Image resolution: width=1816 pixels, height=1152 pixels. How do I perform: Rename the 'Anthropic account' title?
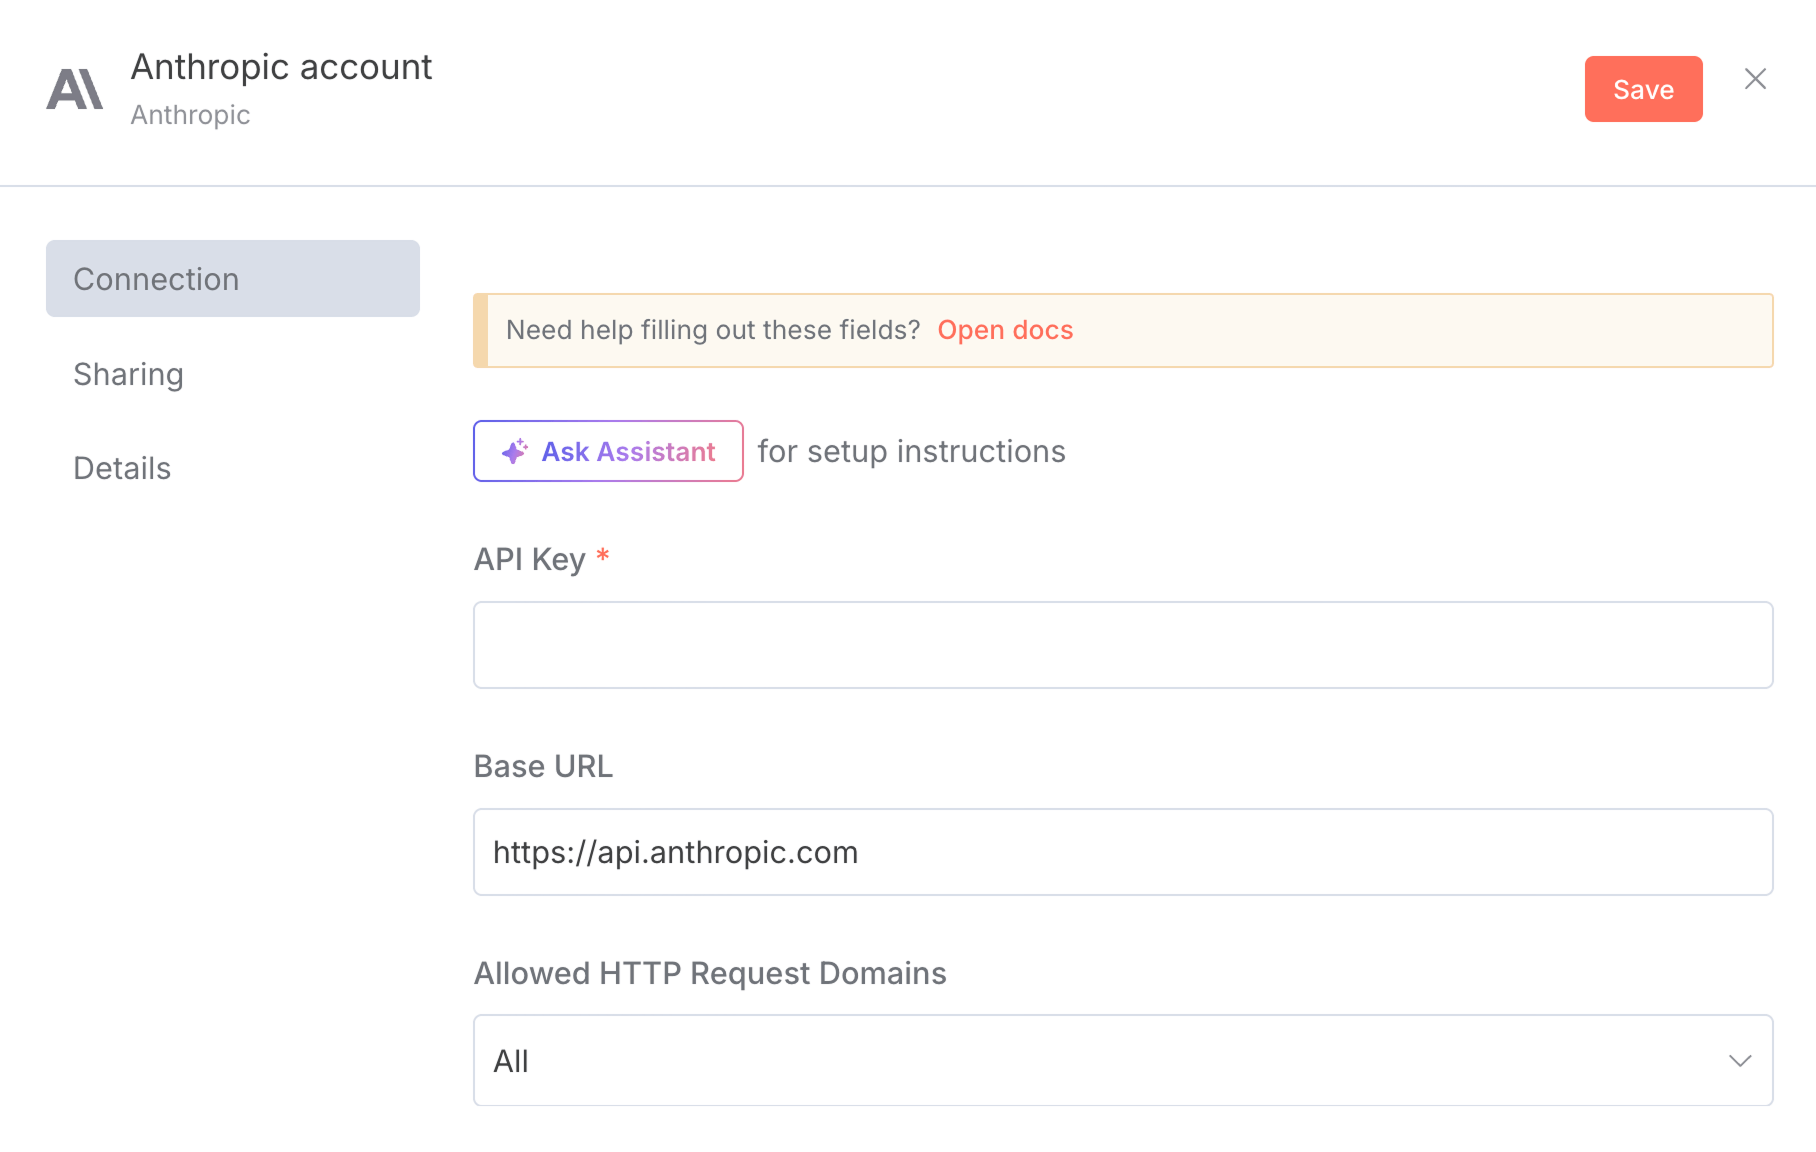click(x=281, y=67)
